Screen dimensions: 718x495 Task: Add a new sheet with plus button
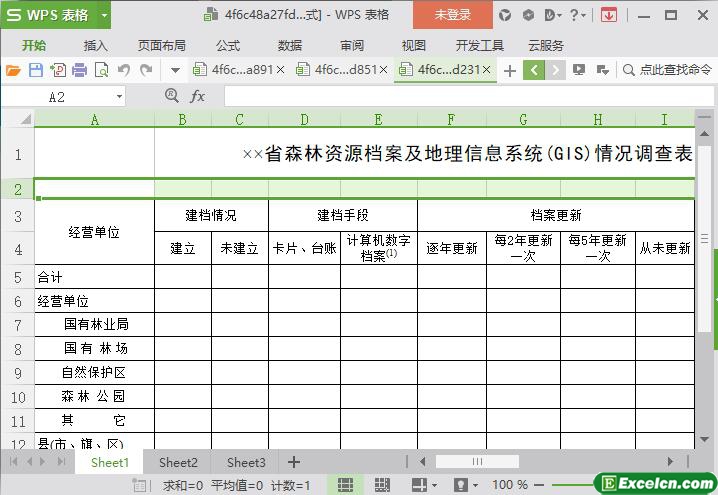(x=294, y=462)
